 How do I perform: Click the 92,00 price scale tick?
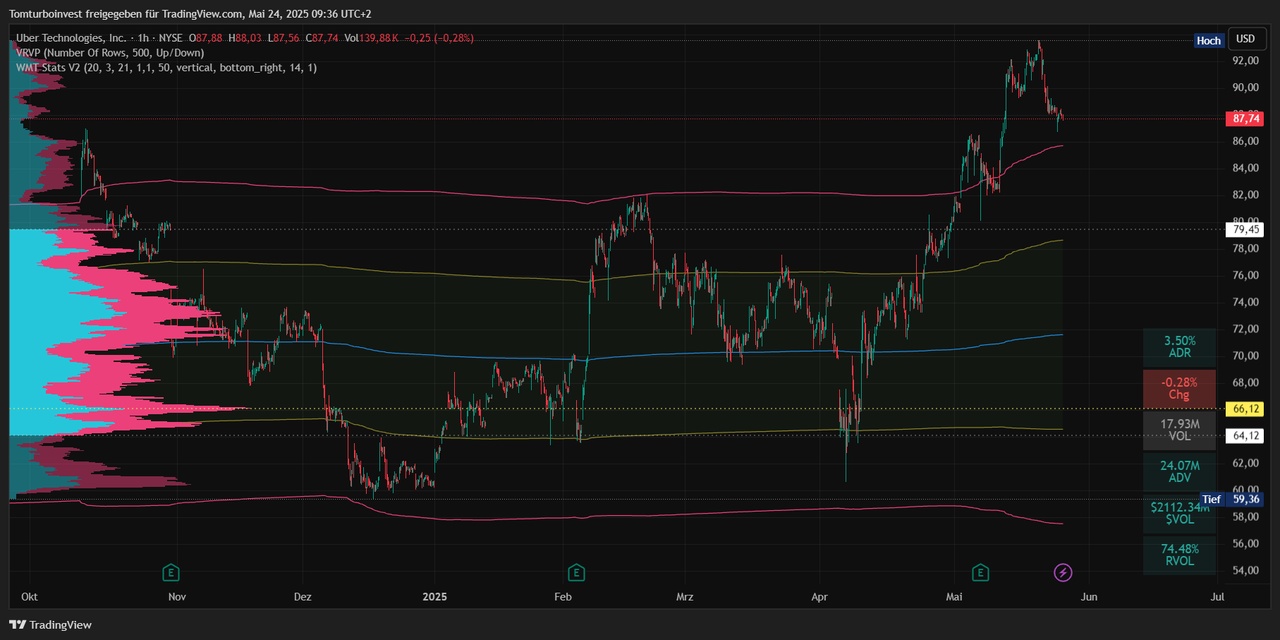(1245, 60)
